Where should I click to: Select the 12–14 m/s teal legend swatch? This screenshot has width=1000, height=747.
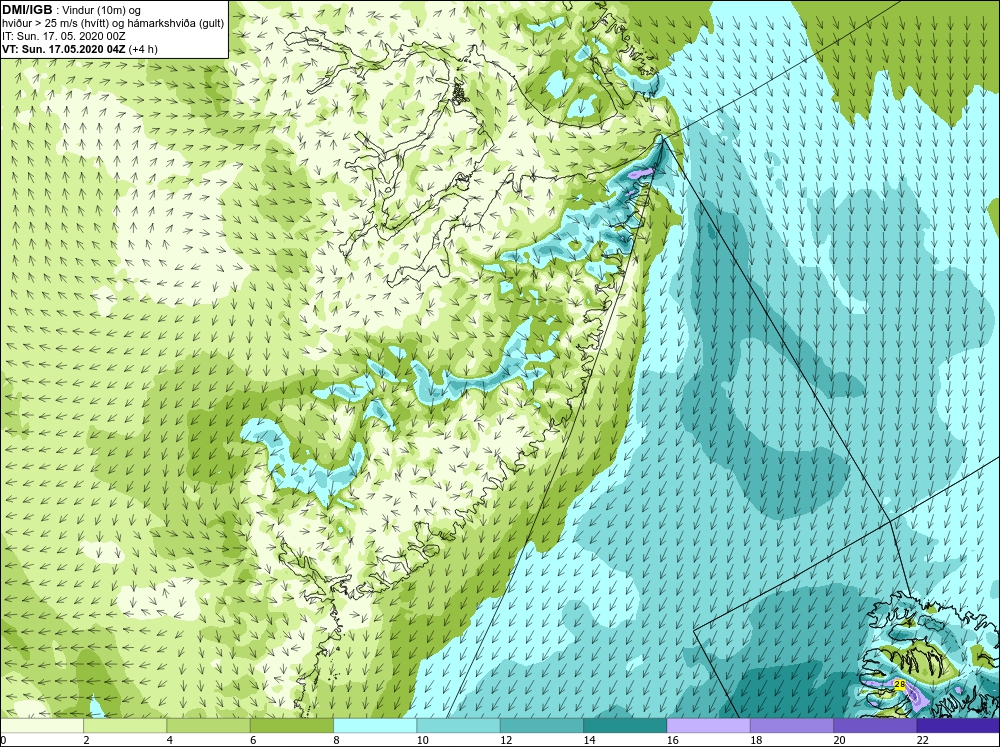541,725
